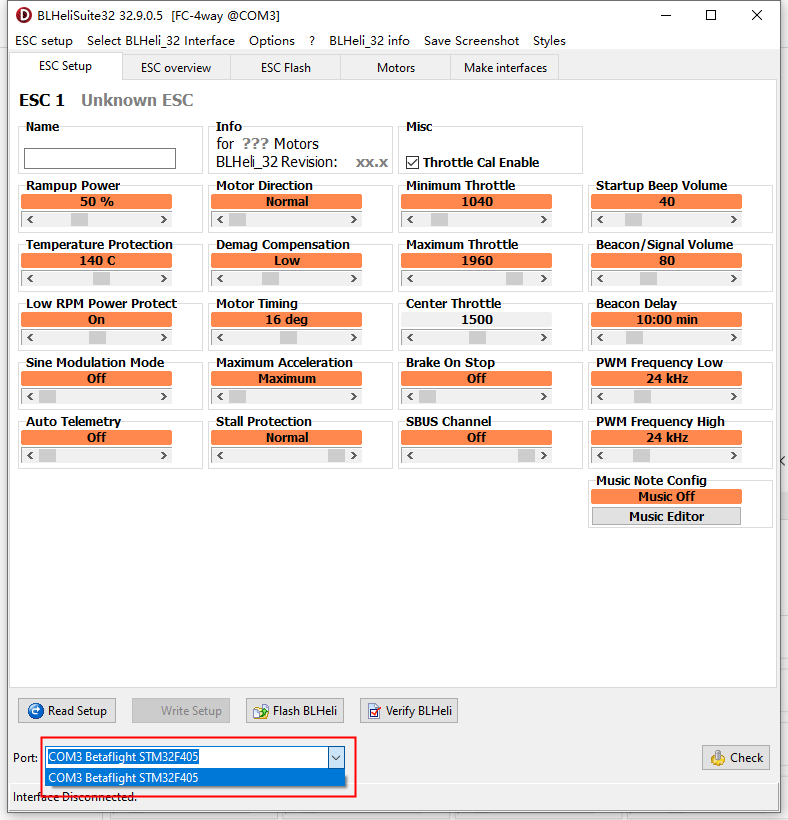788x820 pixels.
Task: Click the Music Off config bar
Action: [x=666, y=496]
